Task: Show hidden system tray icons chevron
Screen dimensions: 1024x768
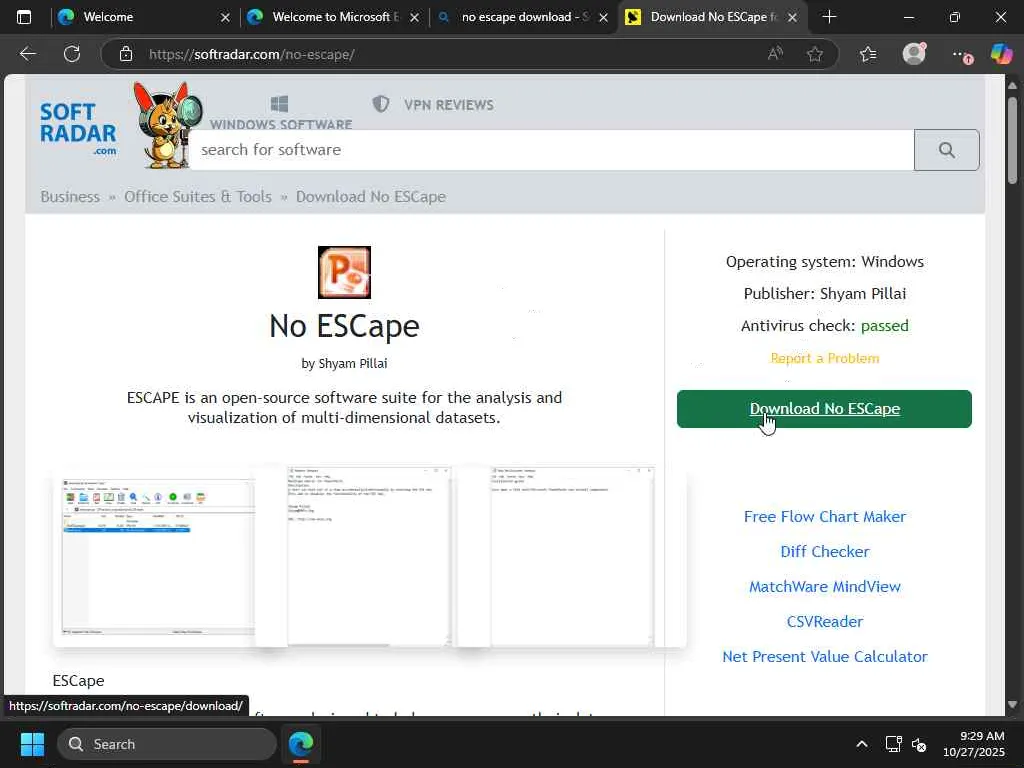Action: pos(862,744)
